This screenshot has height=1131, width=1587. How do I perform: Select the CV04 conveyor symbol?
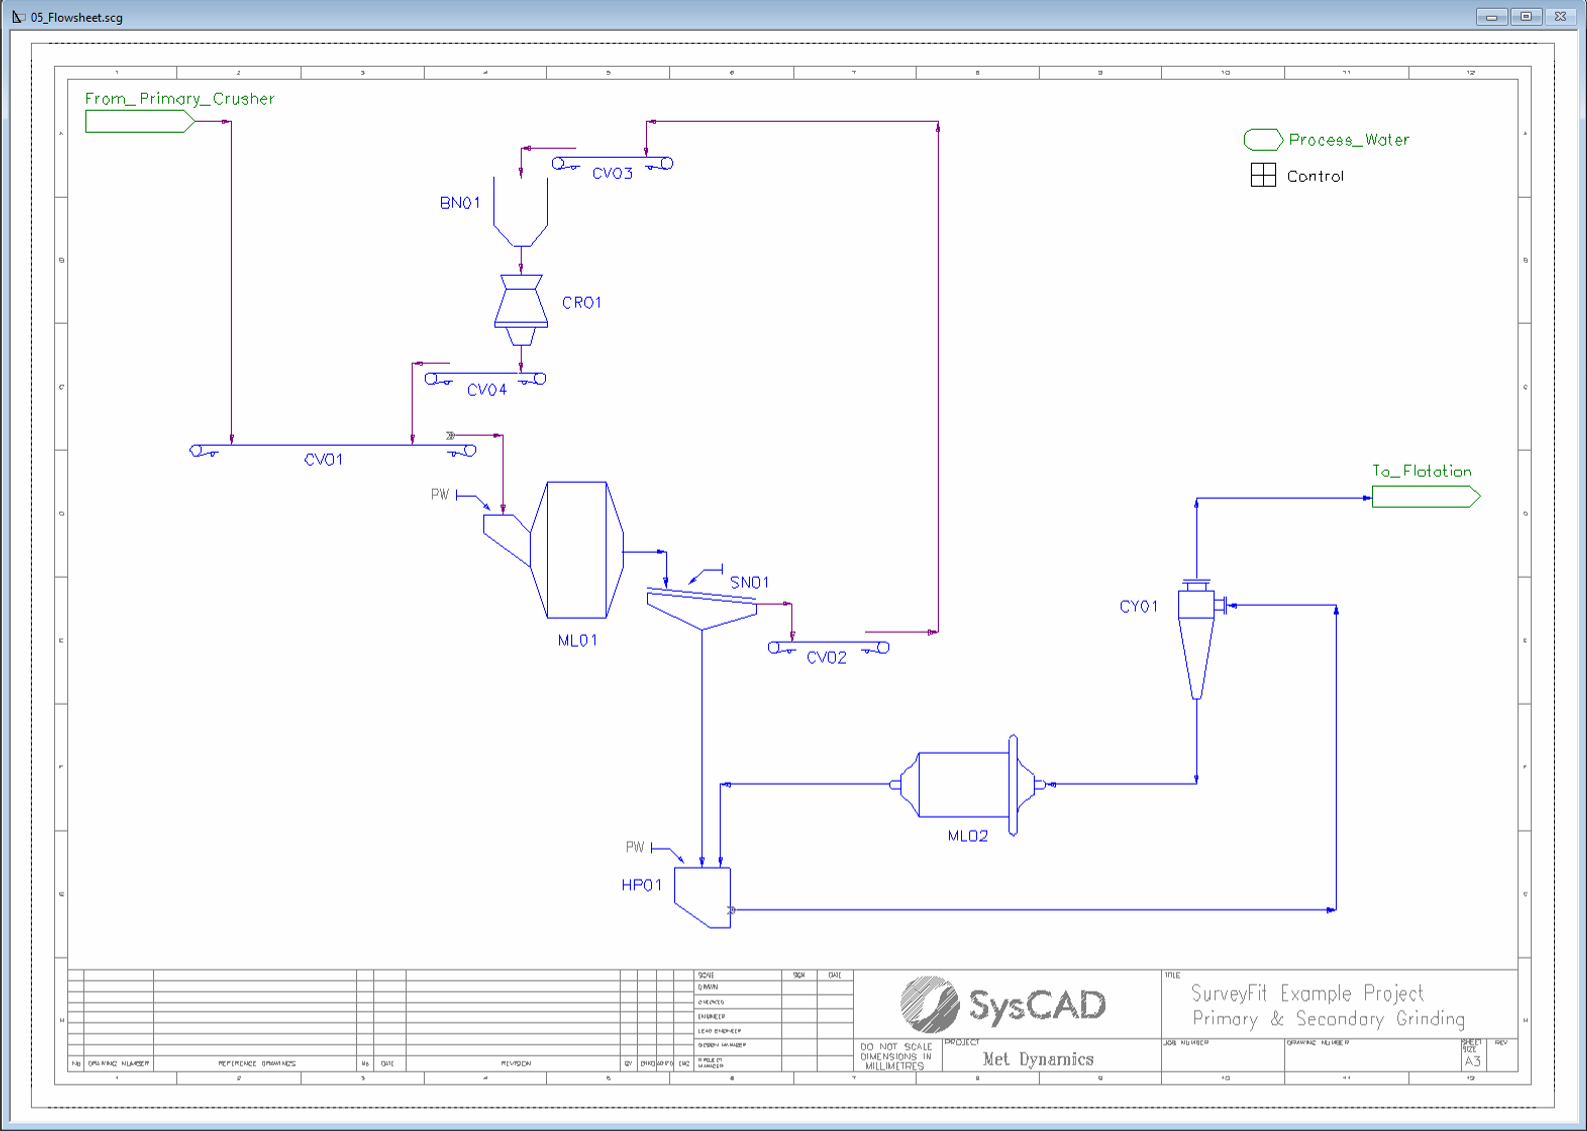(x=485, y=379)
